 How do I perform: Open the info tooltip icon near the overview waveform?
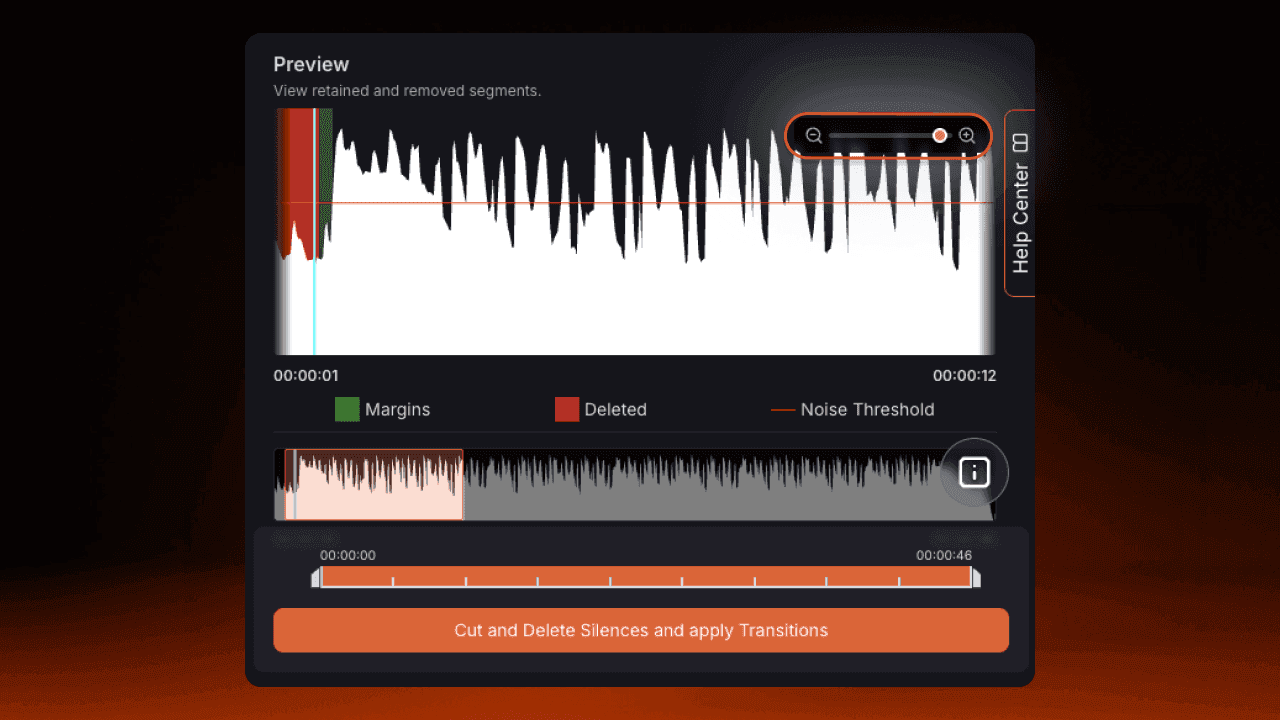(x=973, y=471)
